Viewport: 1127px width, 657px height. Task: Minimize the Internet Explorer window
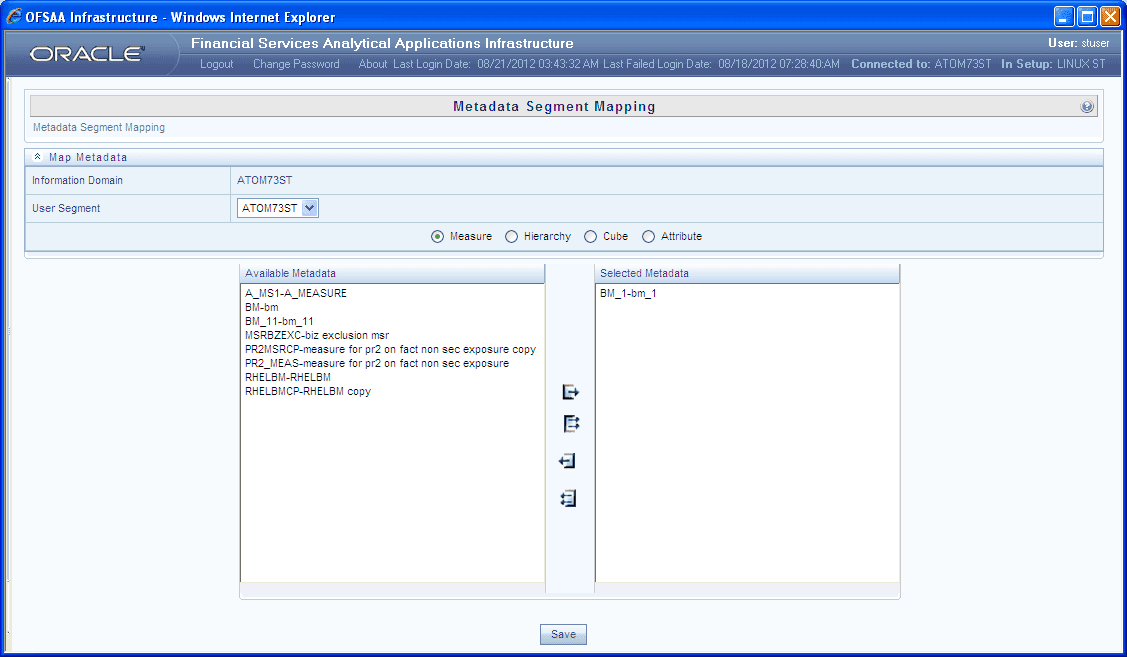(1064, 17)
